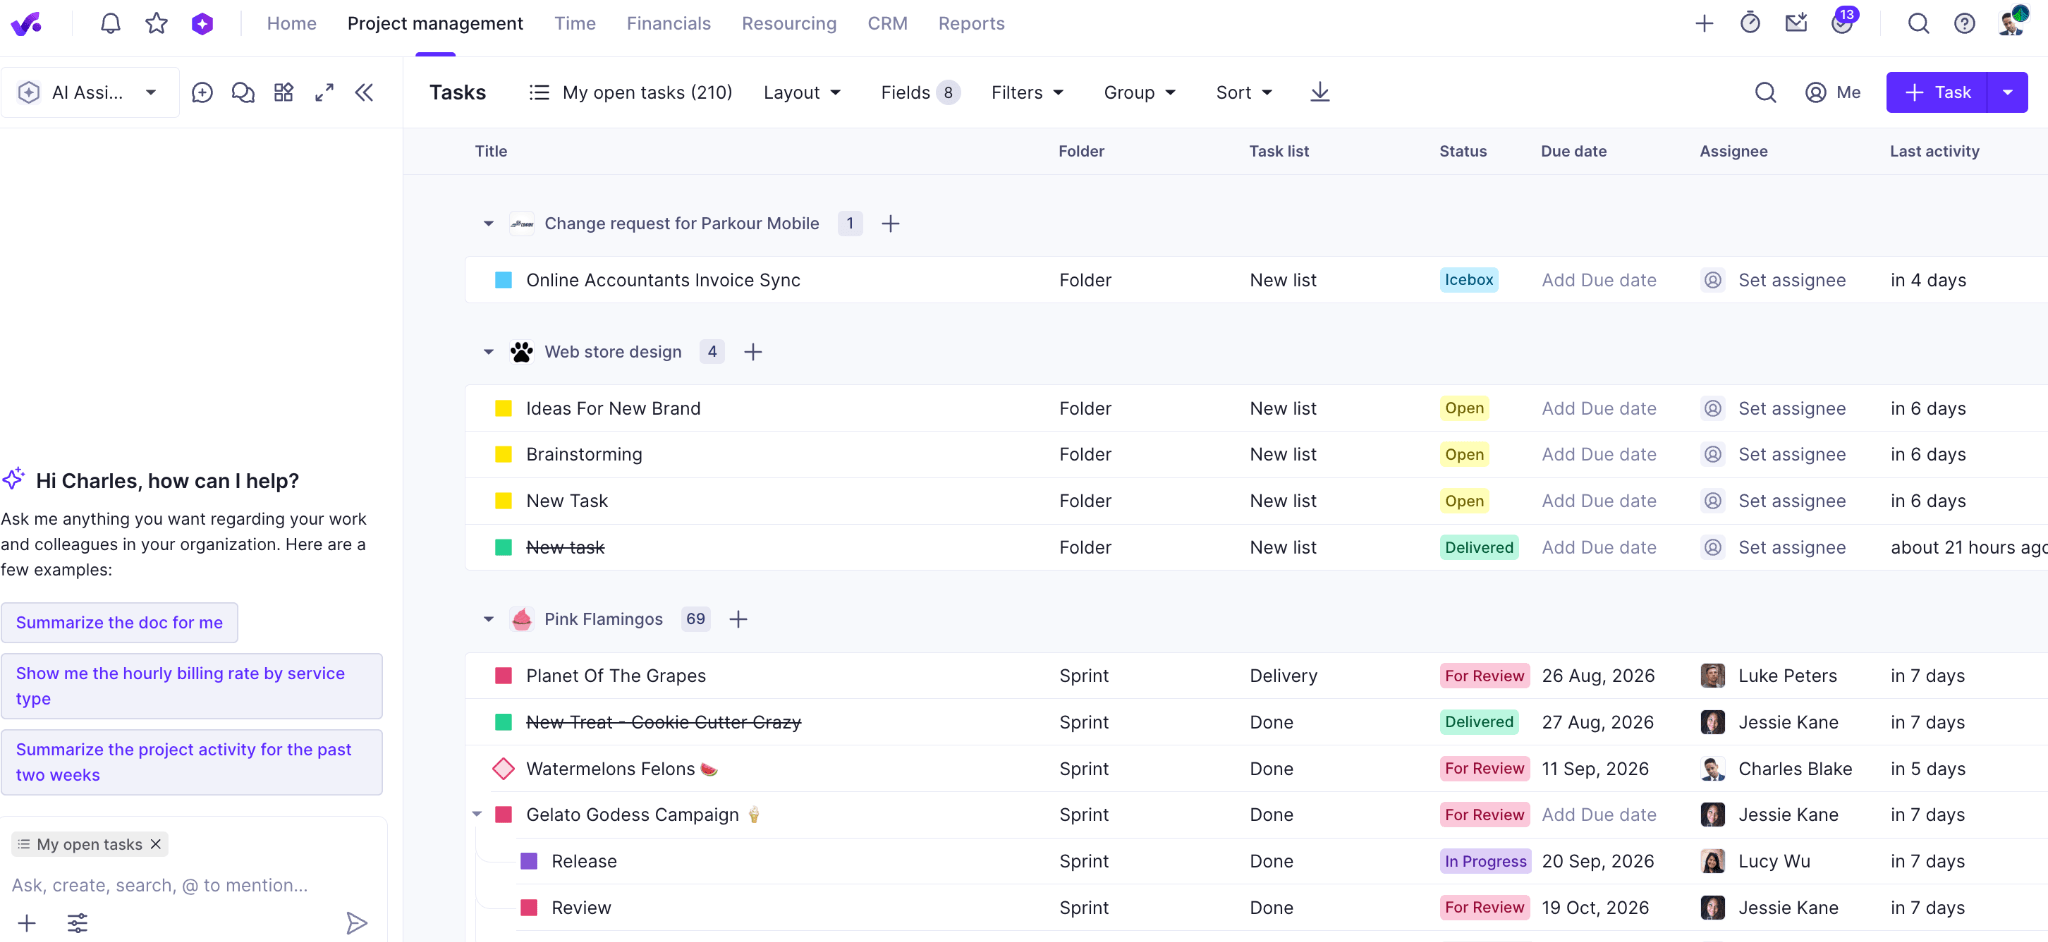Toggle the Me assignee filter
The width and height of the screenshot is (2048, 942).
coord(1833,92)
